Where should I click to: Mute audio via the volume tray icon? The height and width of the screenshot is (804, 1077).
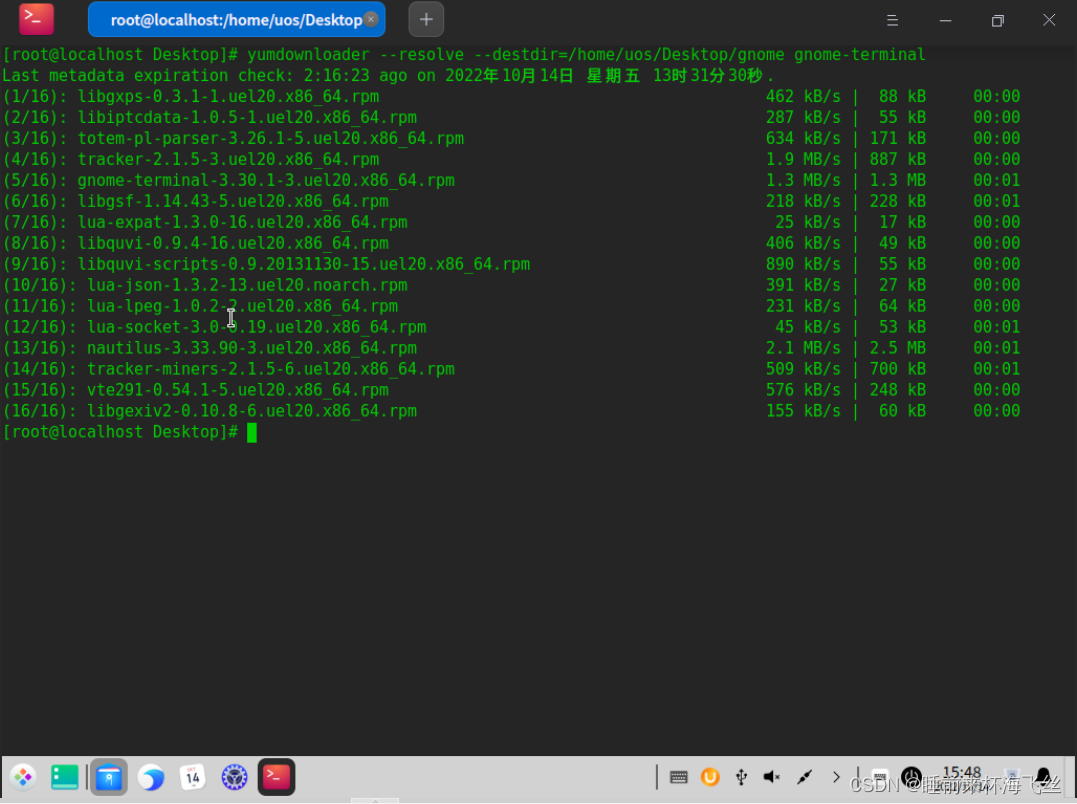(772, 776)
